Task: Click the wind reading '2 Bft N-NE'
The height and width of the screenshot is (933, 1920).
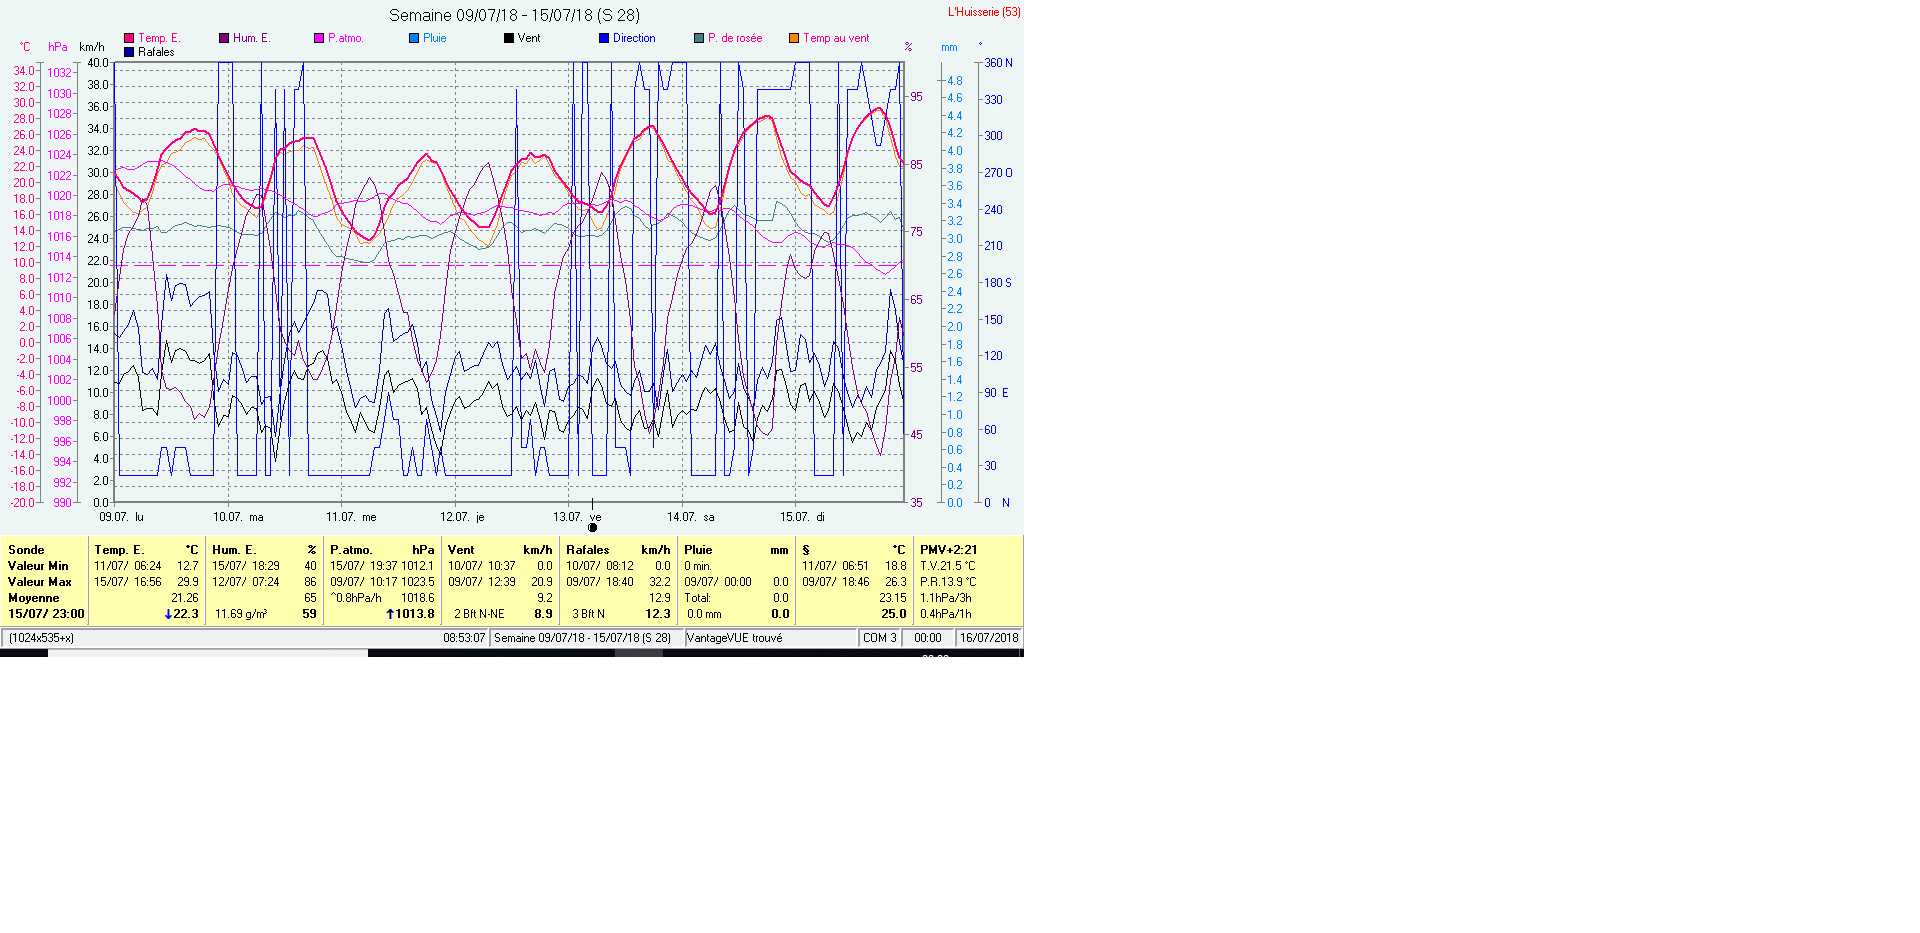Action: click(479, 614)
